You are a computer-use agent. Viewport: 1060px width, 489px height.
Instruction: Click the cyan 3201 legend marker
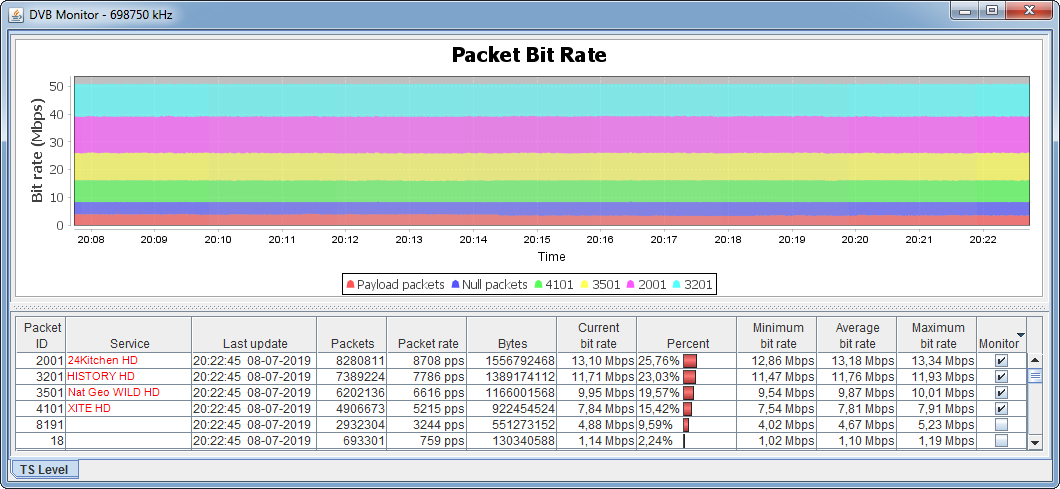point(678,285)
